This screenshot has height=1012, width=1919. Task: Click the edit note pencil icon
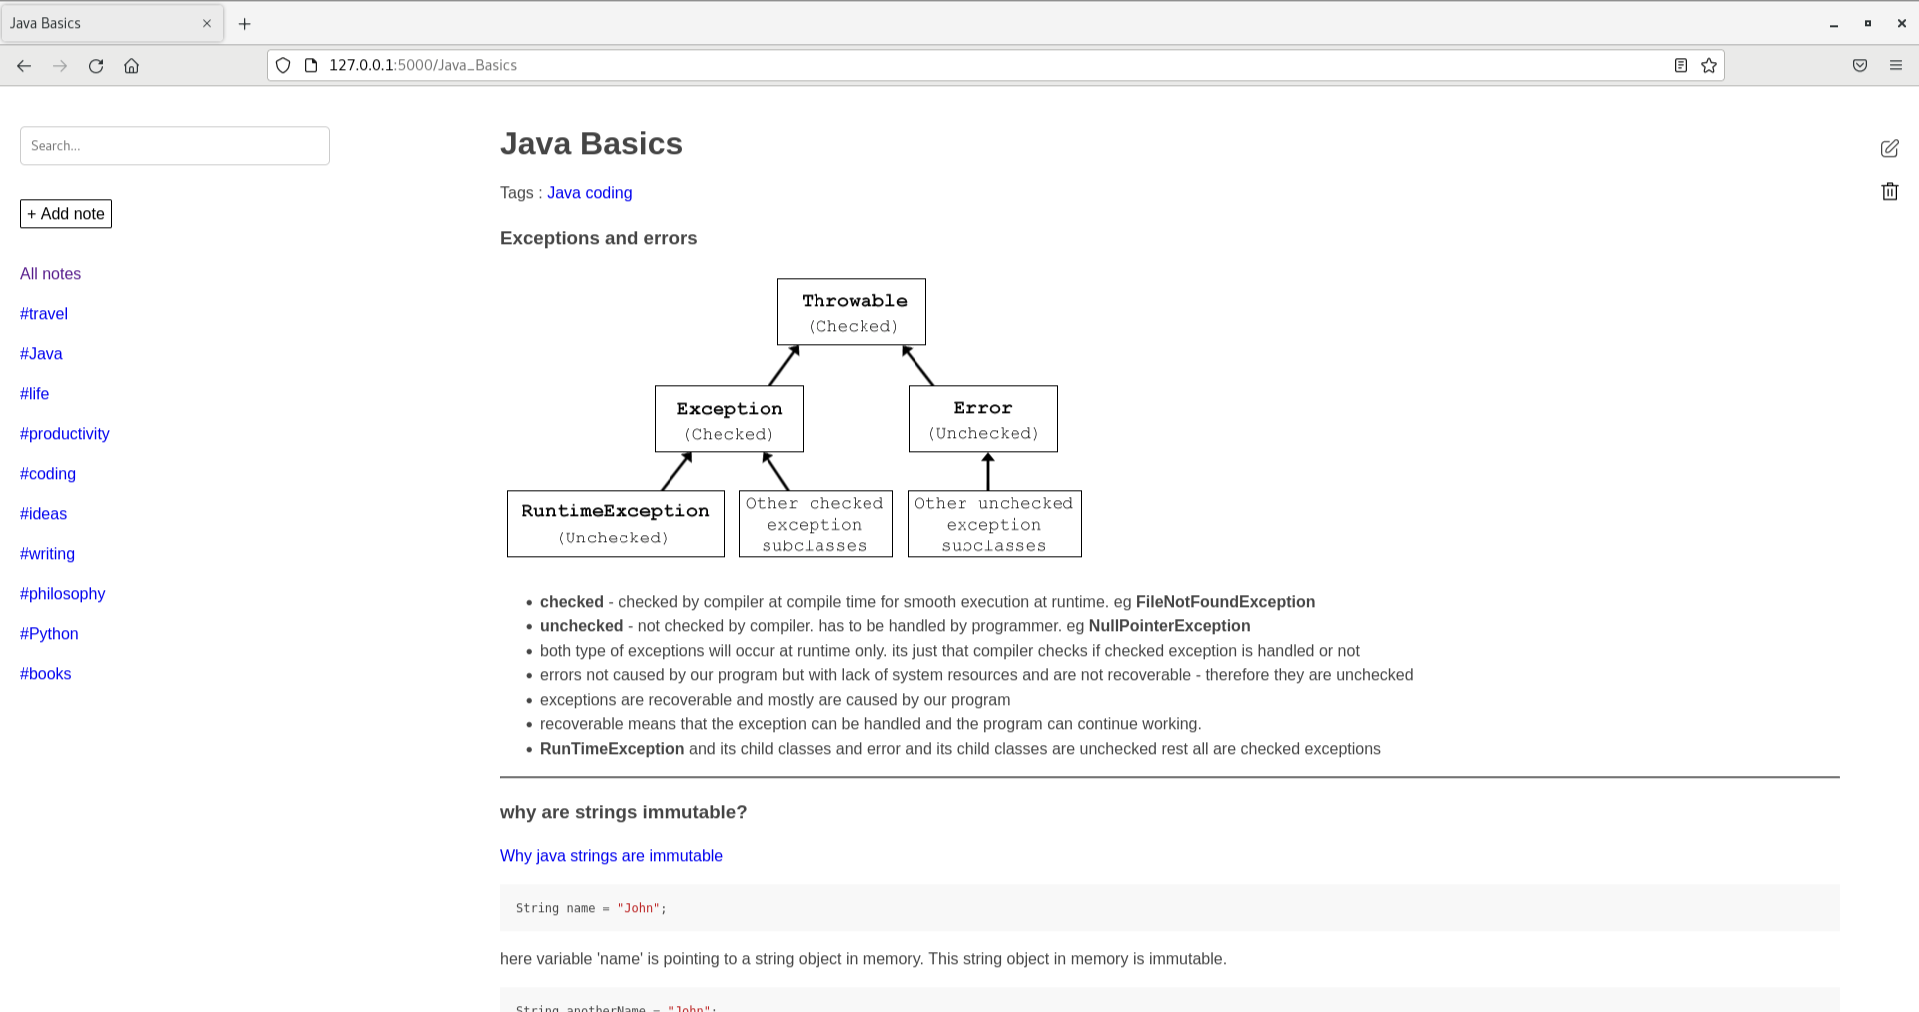1889,148
